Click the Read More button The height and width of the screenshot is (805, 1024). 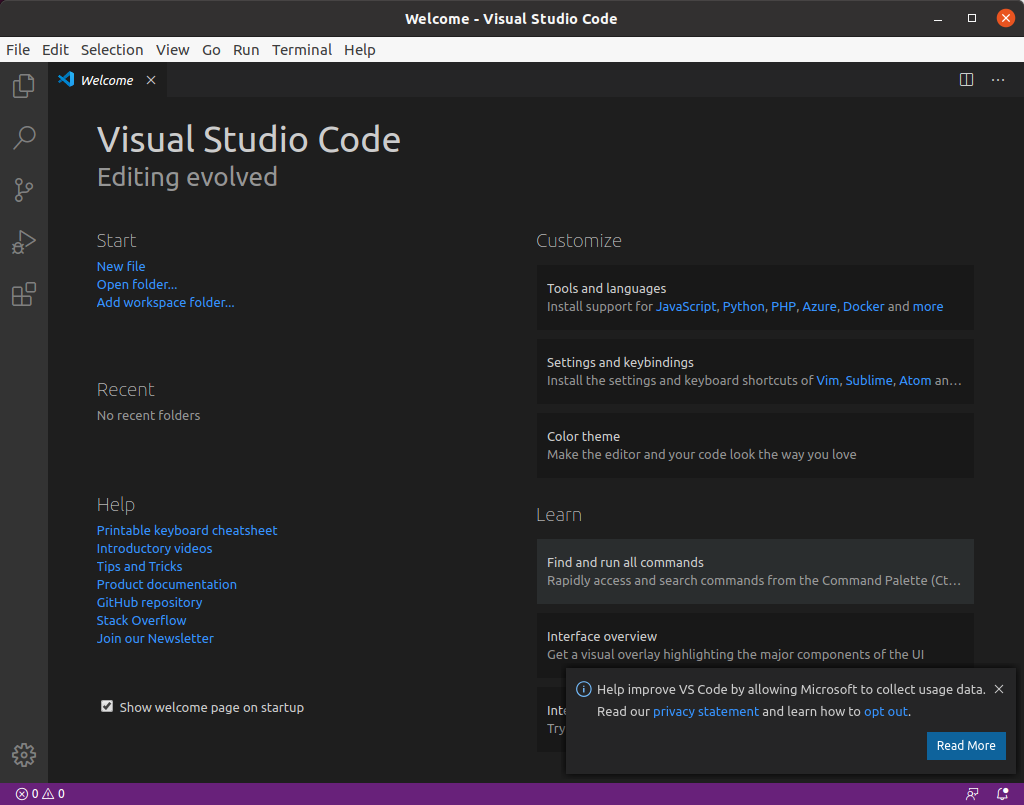coord(966,745)
